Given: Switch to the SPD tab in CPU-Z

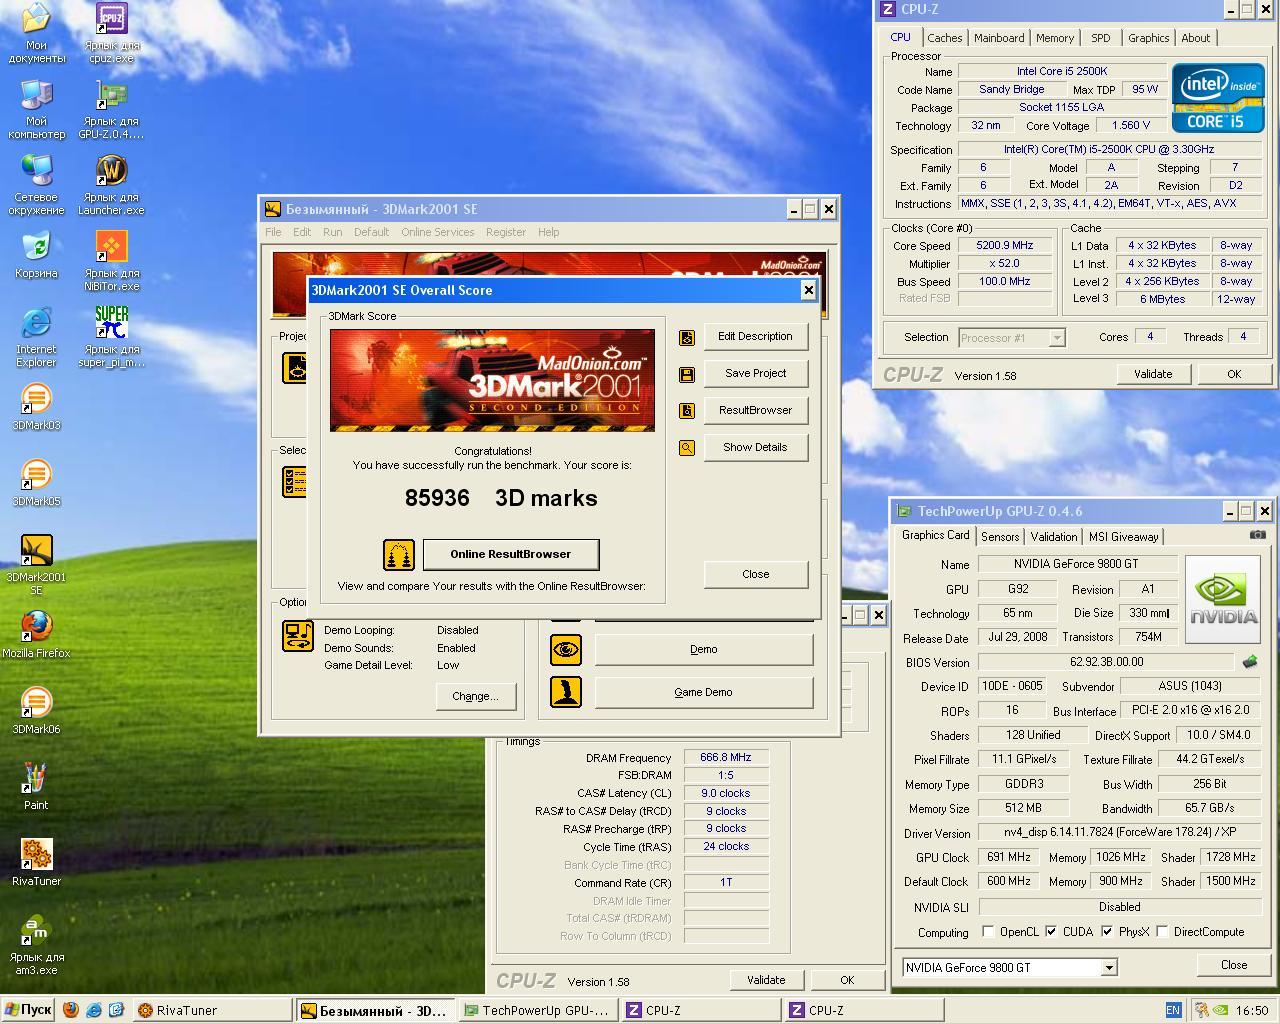Looking at the screenshot, I should [x=1101, y=38].
